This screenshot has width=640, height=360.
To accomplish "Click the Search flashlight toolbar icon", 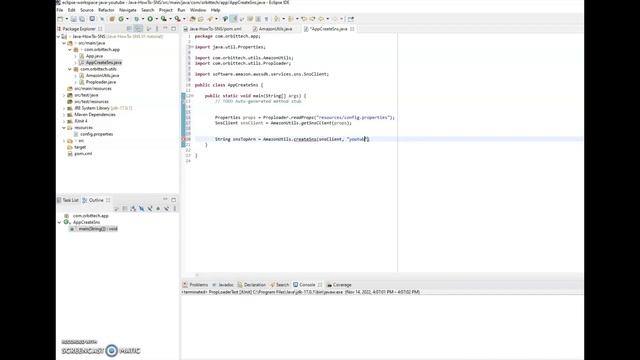I will pyautogui.click(x=210, y=19).
